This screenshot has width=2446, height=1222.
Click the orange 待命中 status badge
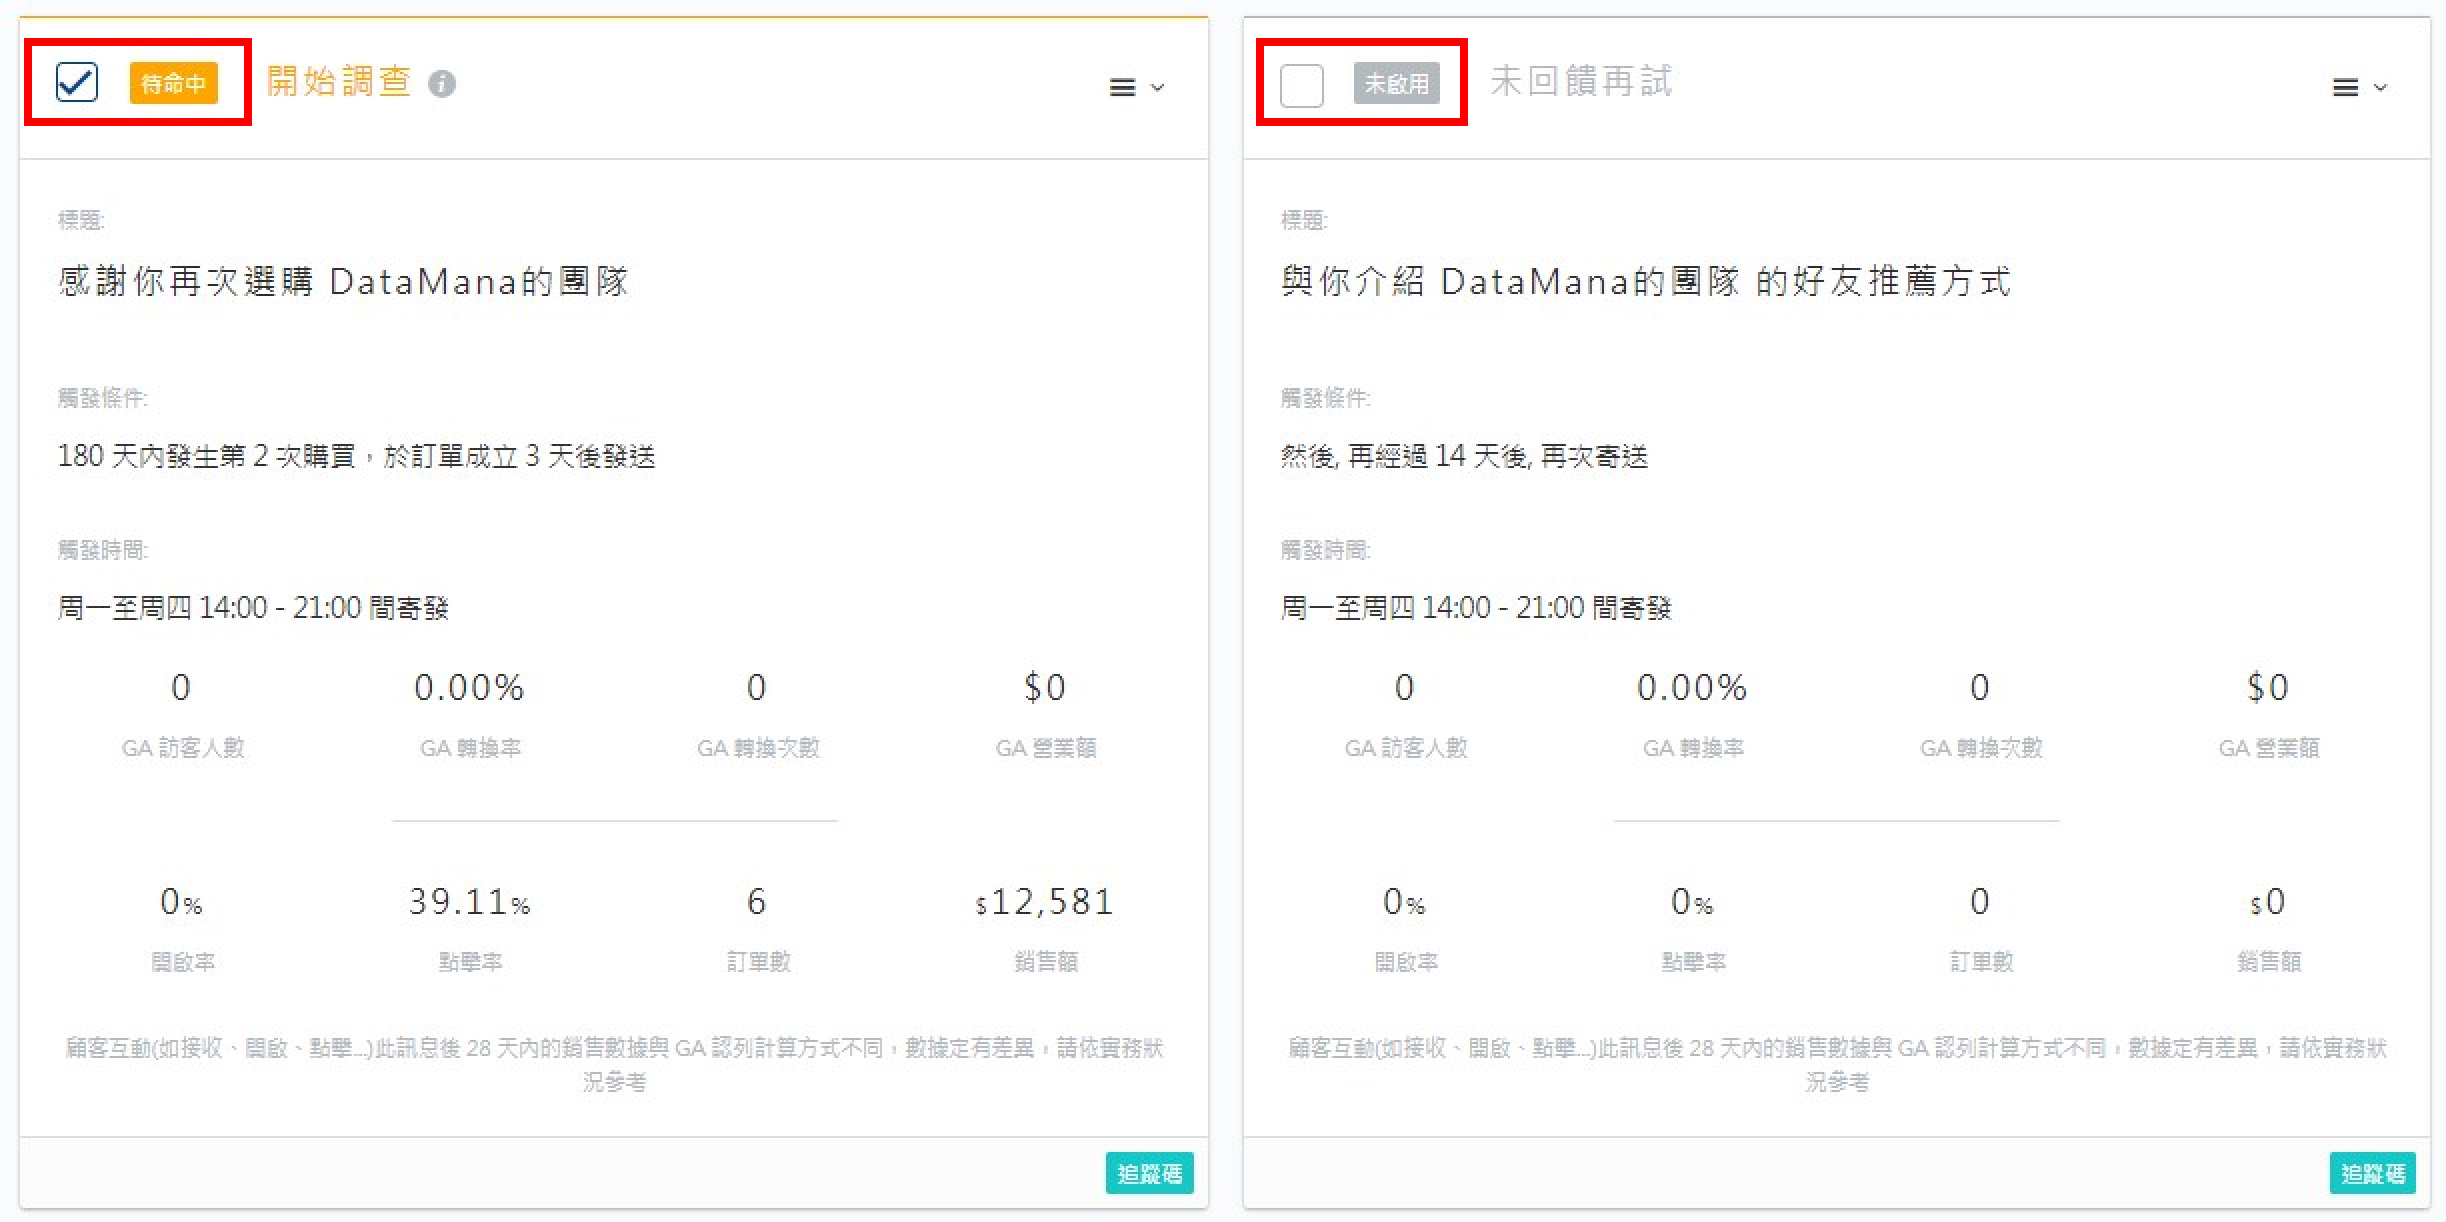pos(173,83)
